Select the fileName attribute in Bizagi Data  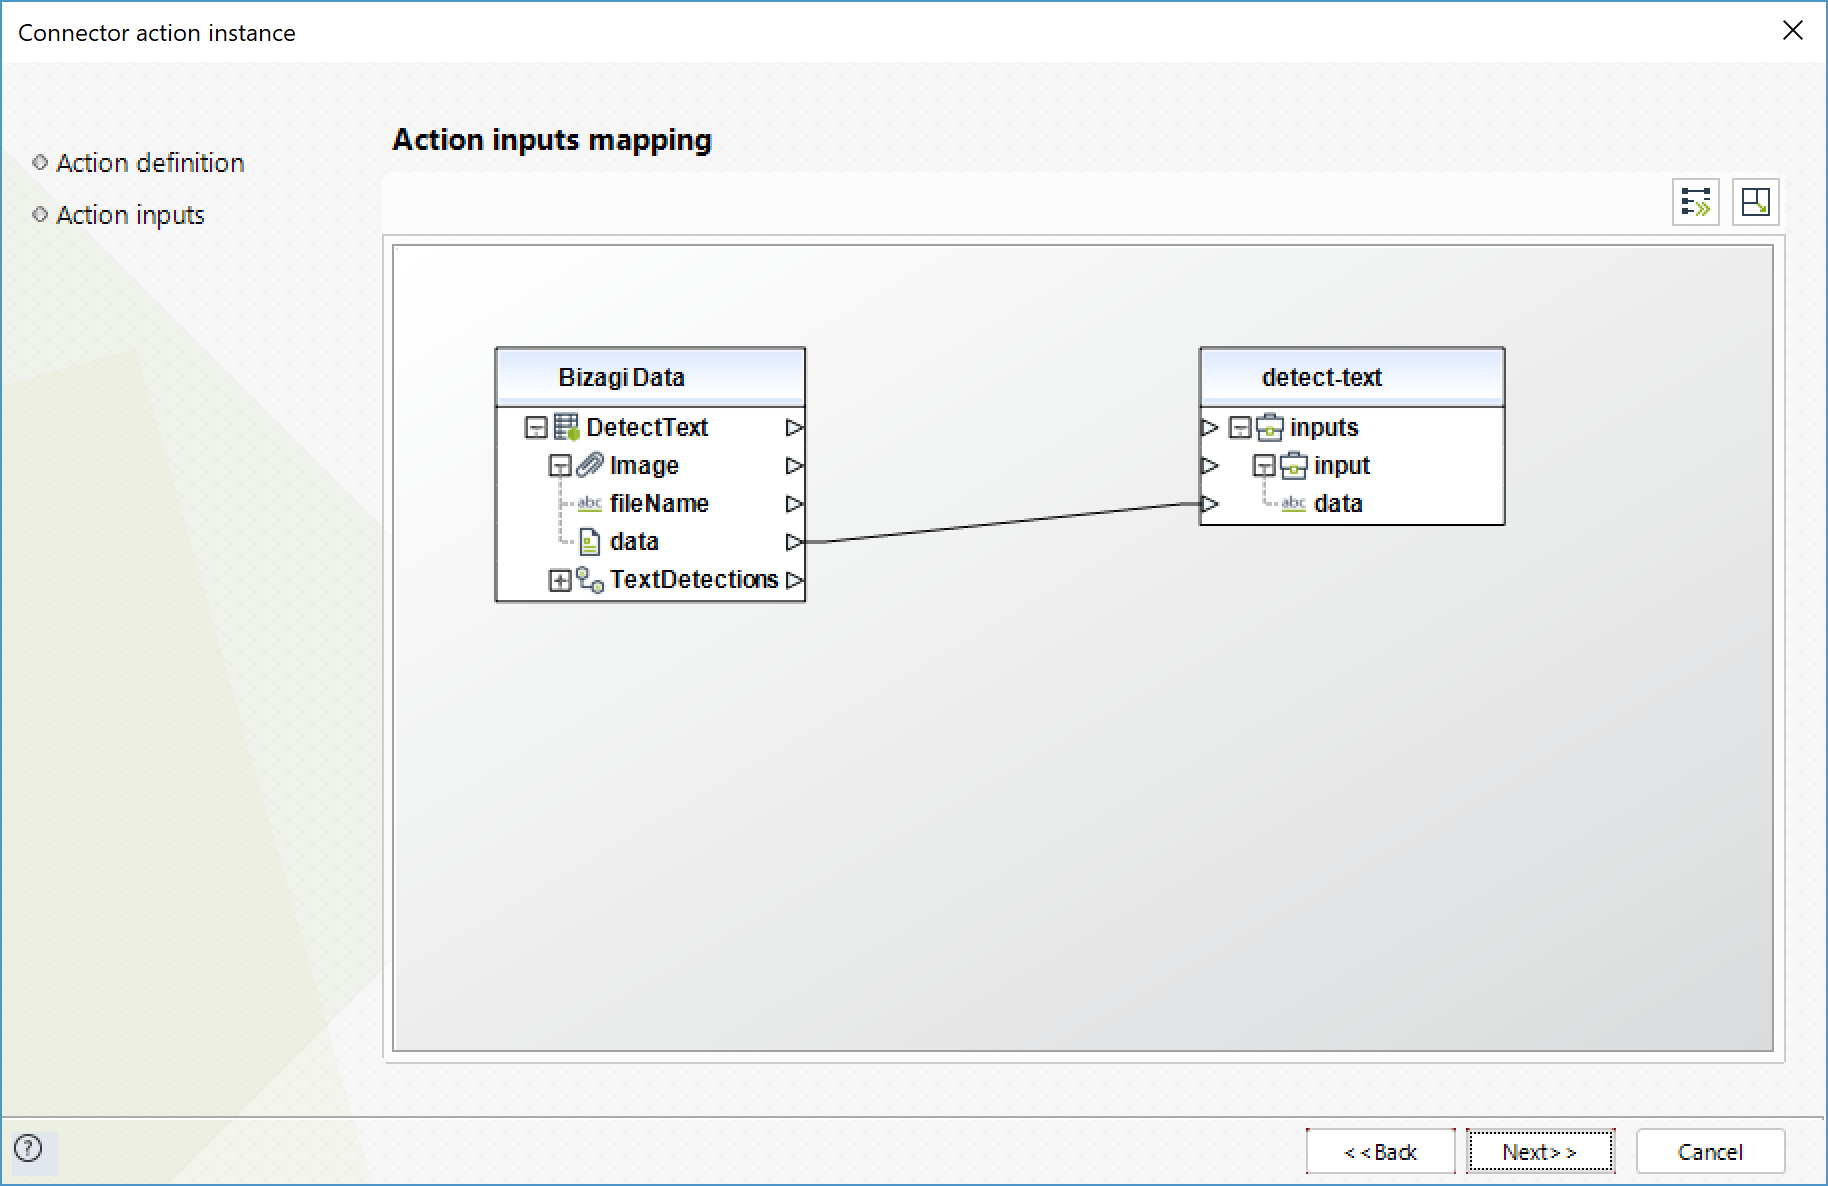pyautogui.click(x=659, y=504)
